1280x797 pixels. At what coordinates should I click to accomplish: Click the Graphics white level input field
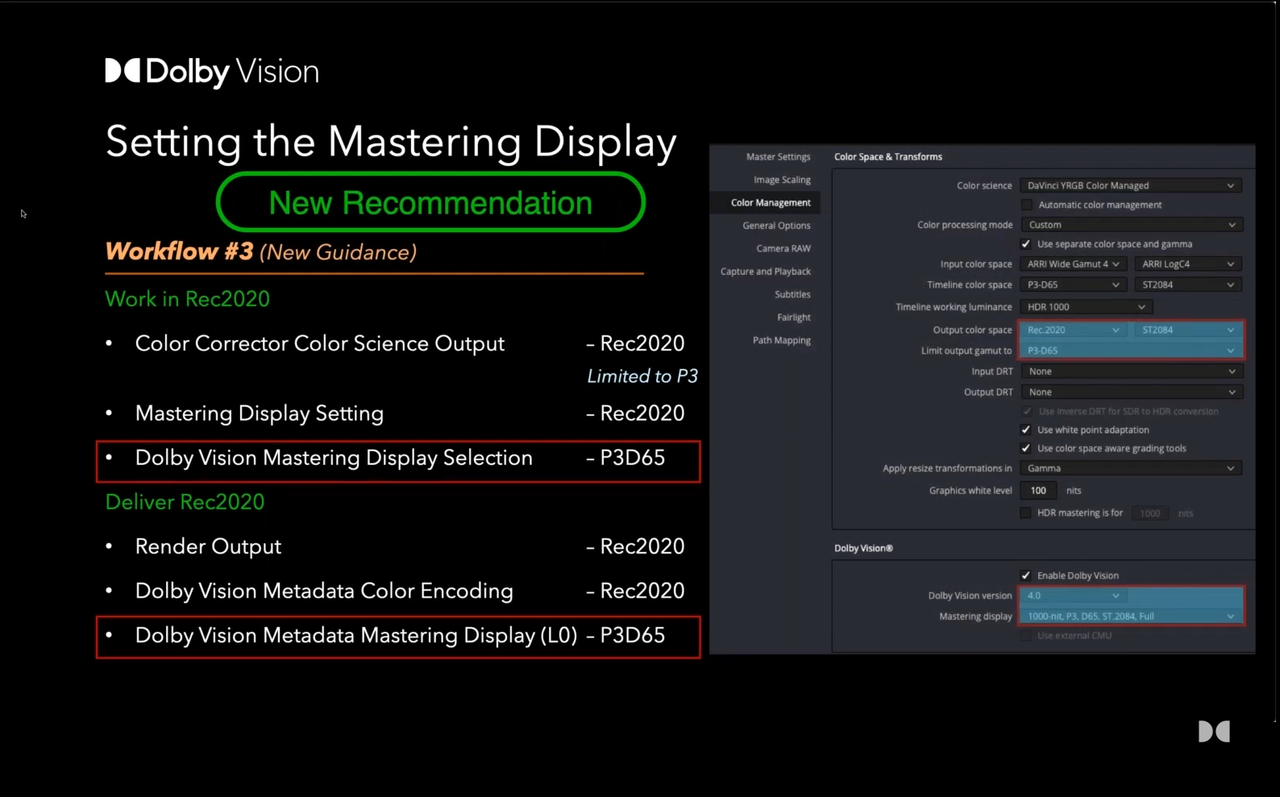(1040, 491)
